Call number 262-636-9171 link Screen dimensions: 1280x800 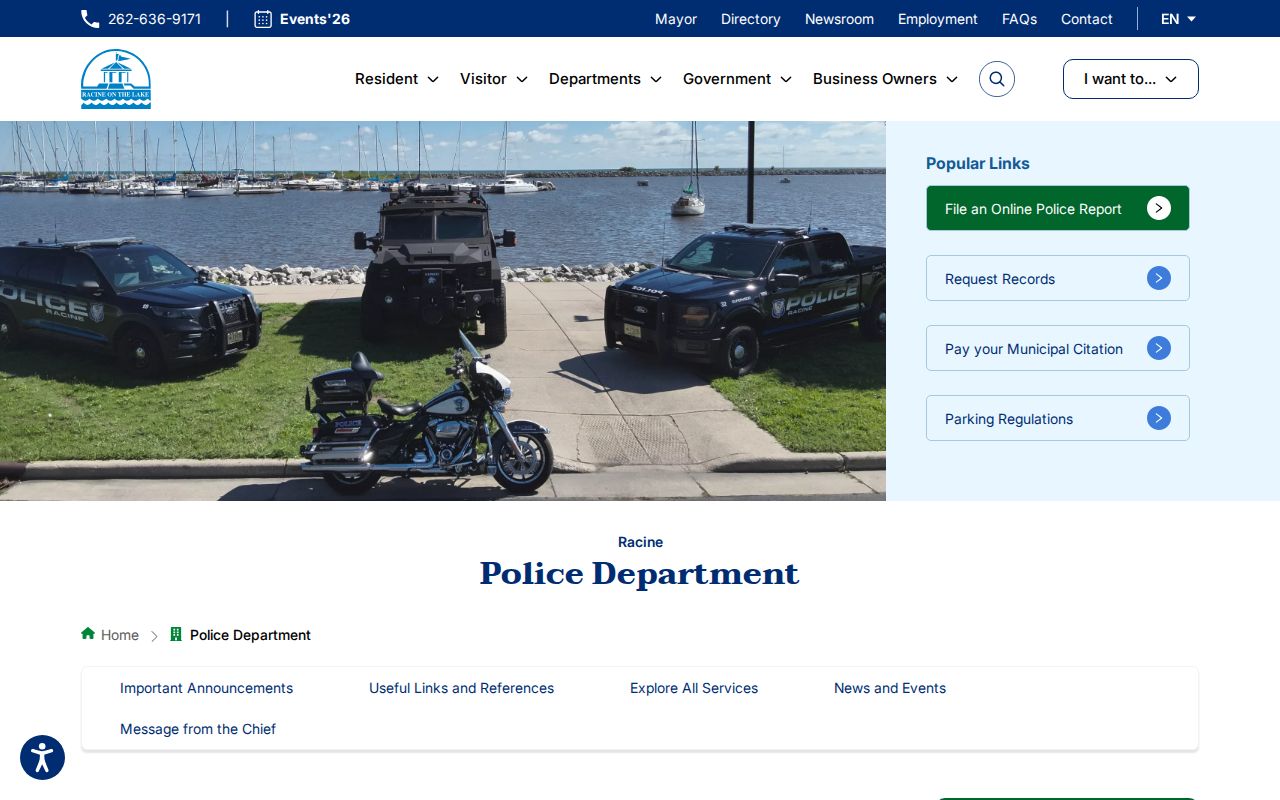point(154,19)
